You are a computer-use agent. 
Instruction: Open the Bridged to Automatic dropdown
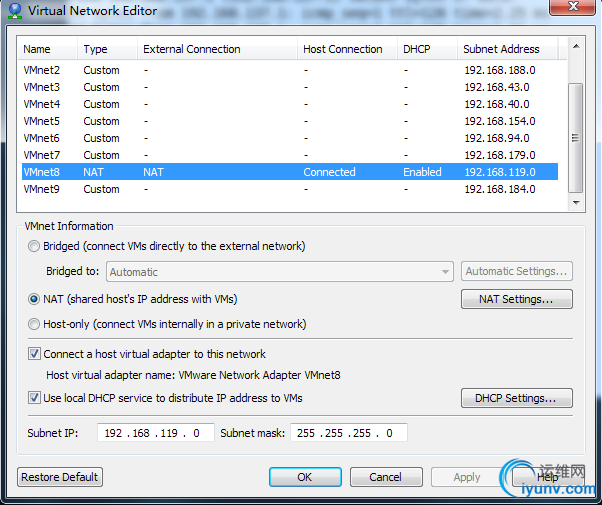[x=280, y=272]
